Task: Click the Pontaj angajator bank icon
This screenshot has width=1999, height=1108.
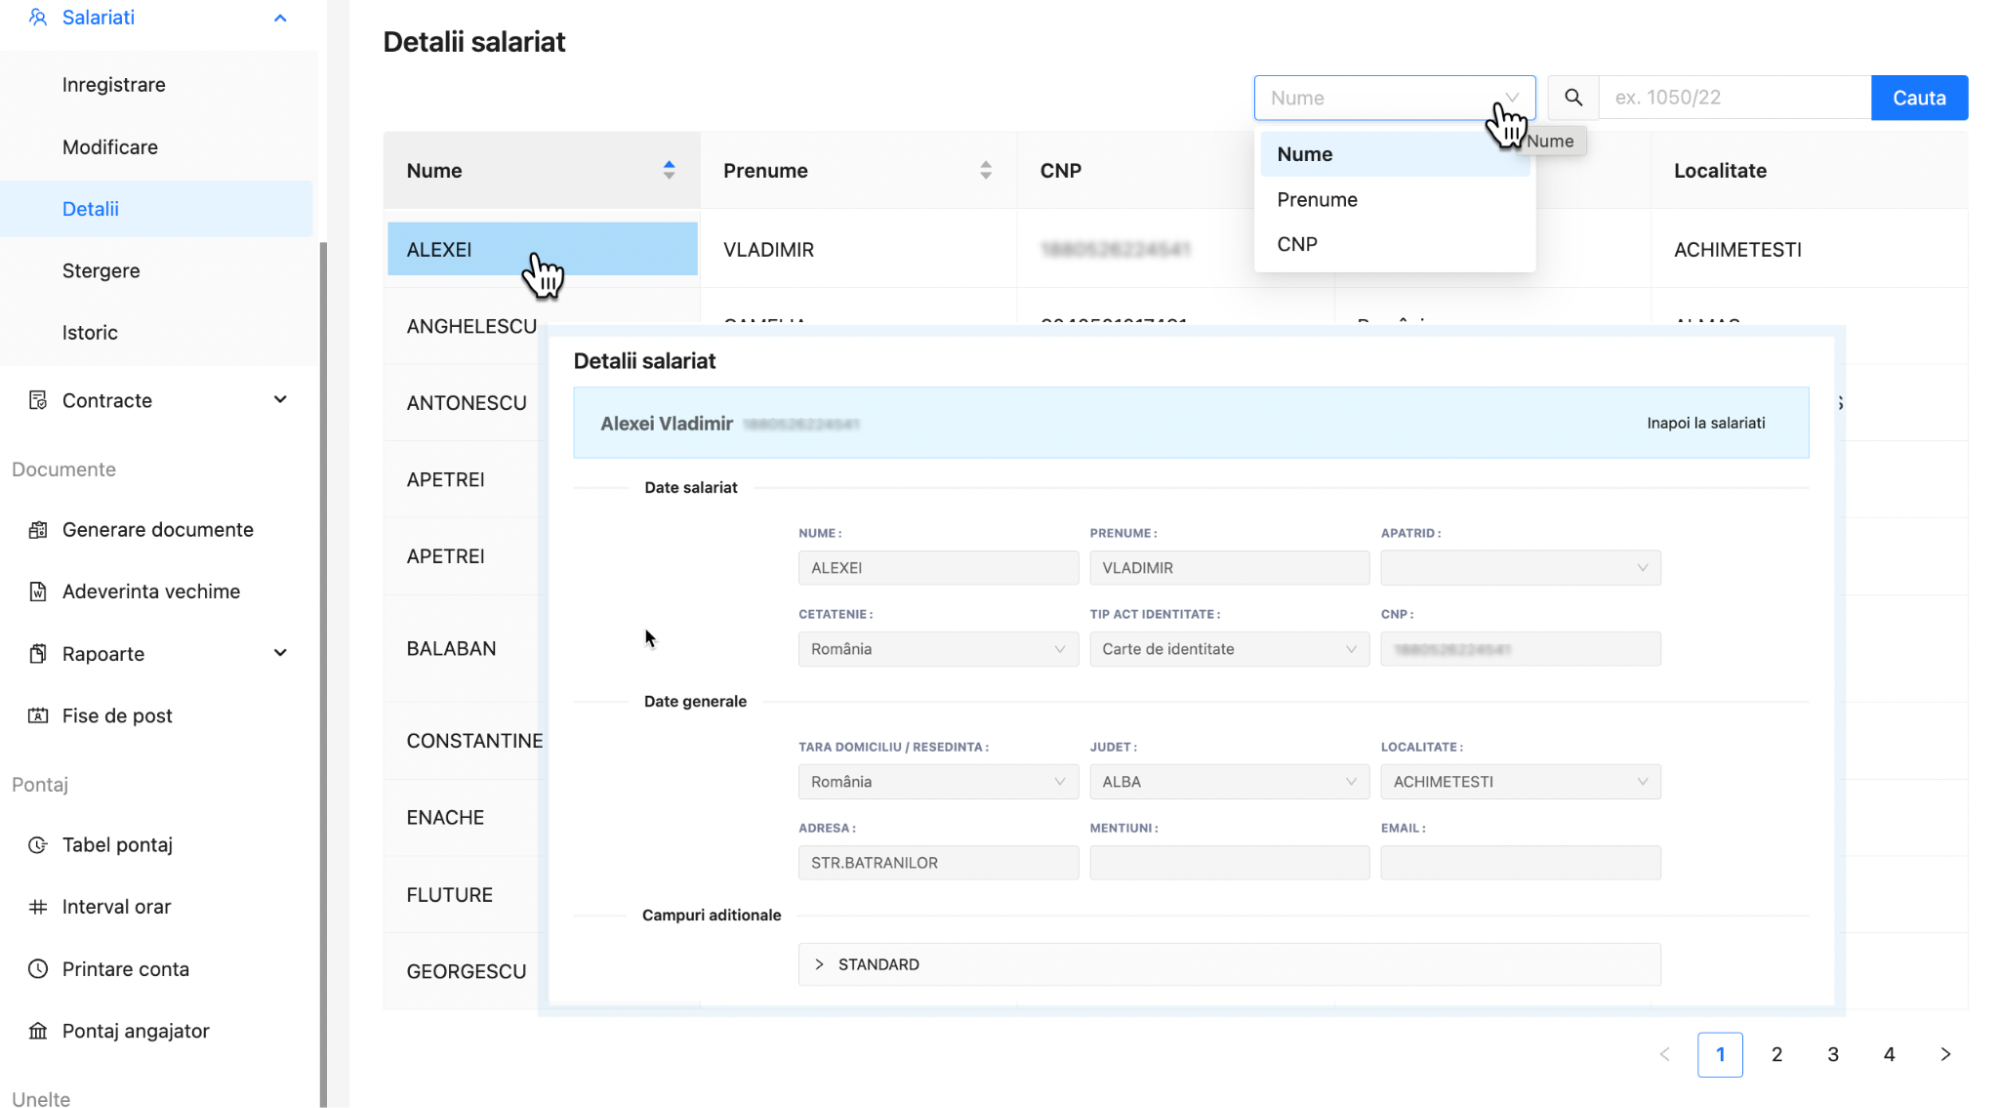Action: [x=38, y=1031]
